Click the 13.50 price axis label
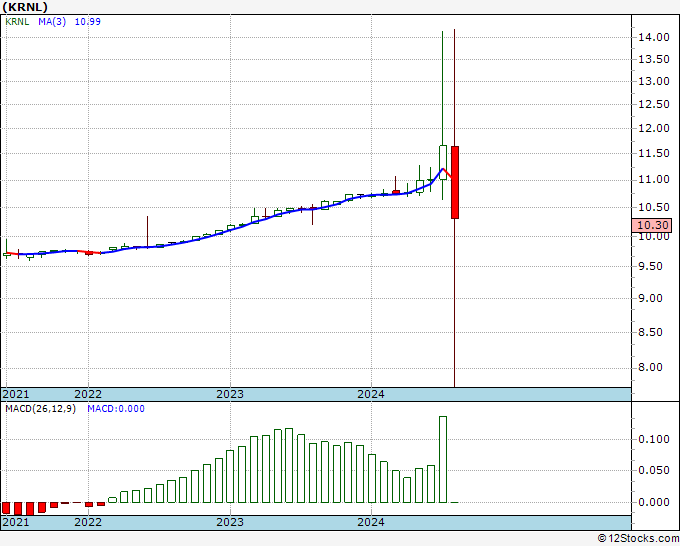This screenshot has width=680, height=546. [654, 59]
